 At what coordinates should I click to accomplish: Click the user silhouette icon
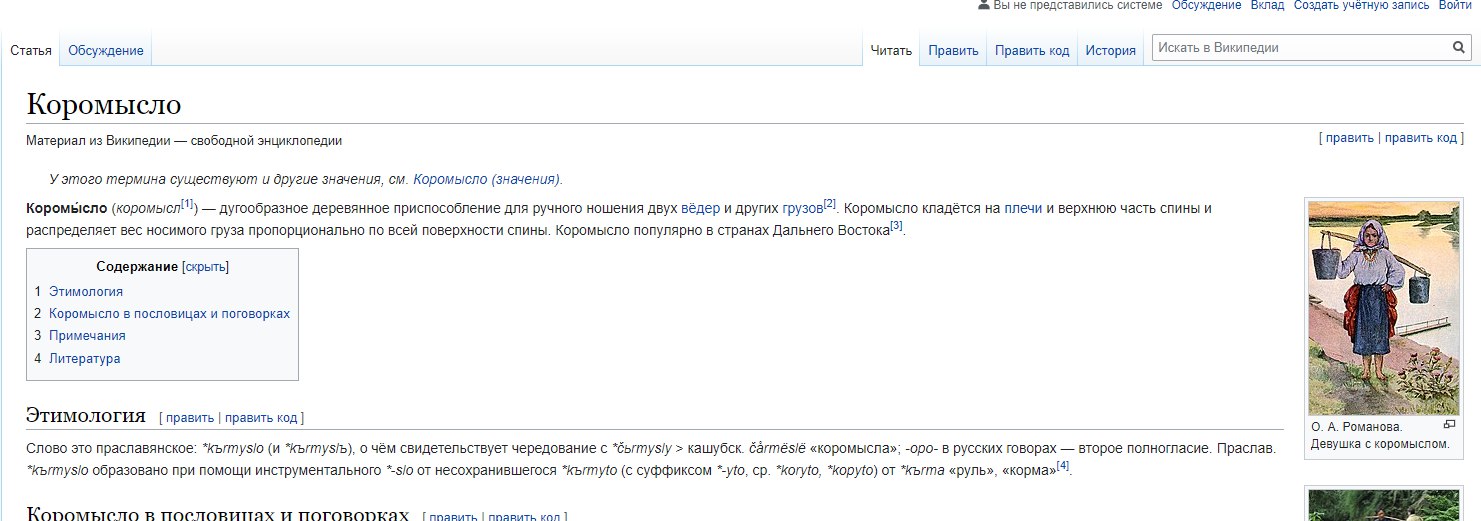tap(984, 5)
